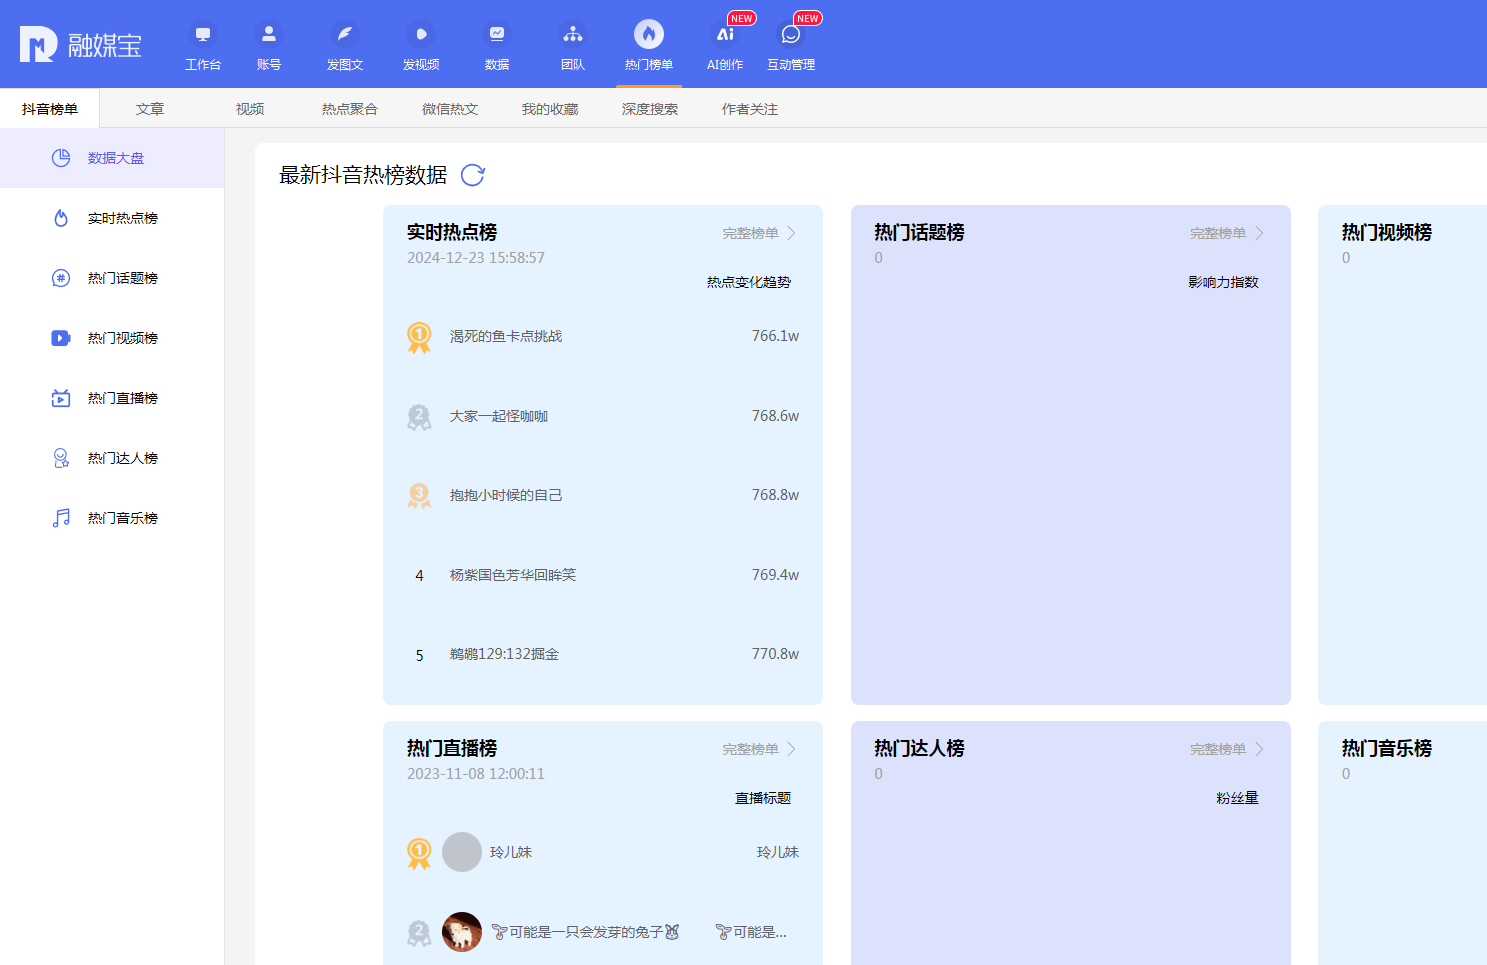Viewport: 1487px width, 965px height.
Task: Switch to the 我的收藏 tab
Action: coord(550,109)
